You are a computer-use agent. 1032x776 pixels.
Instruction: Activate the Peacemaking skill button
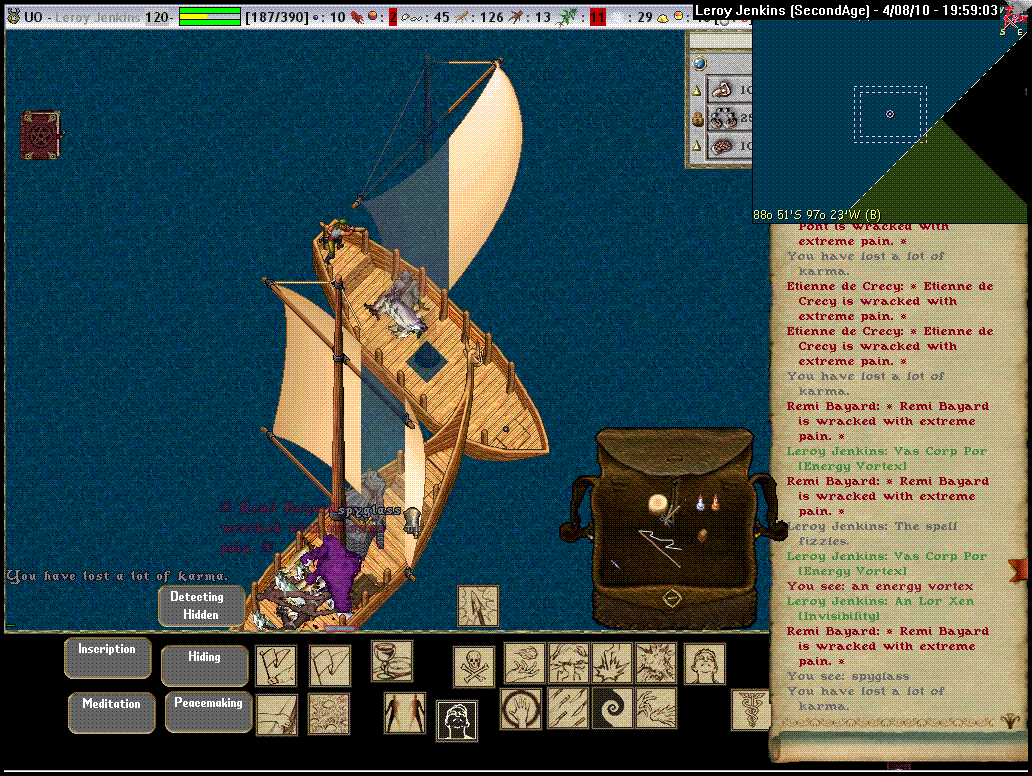(208, 704)
